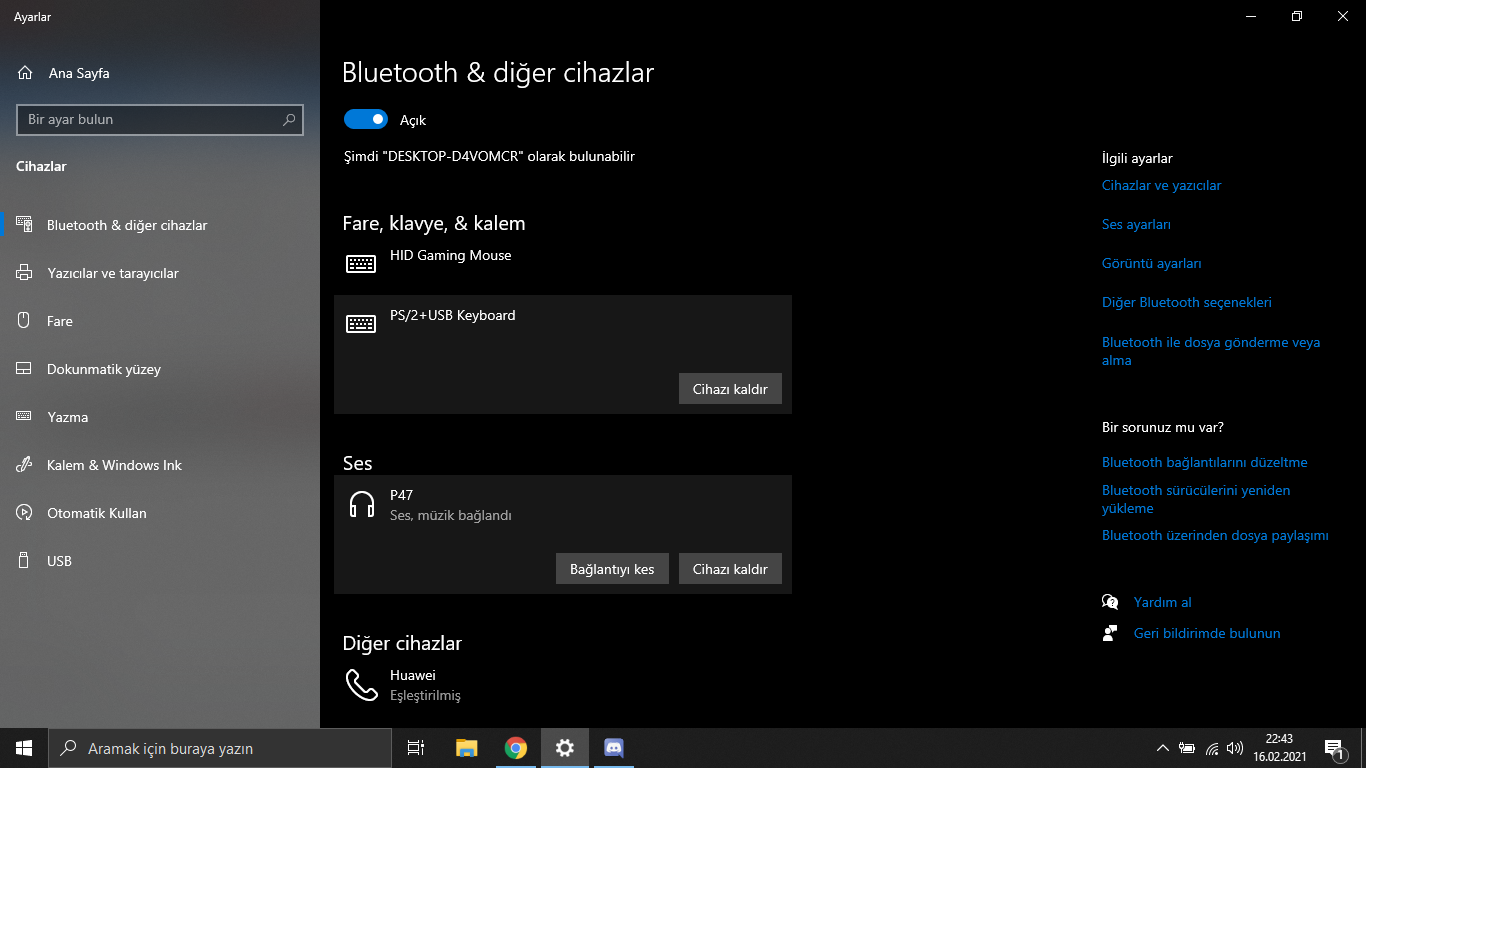This screenshot has width=1500, height=944.
Task: Click Geri bildirimde bulunun link
Action: (x=1206, y=633)
